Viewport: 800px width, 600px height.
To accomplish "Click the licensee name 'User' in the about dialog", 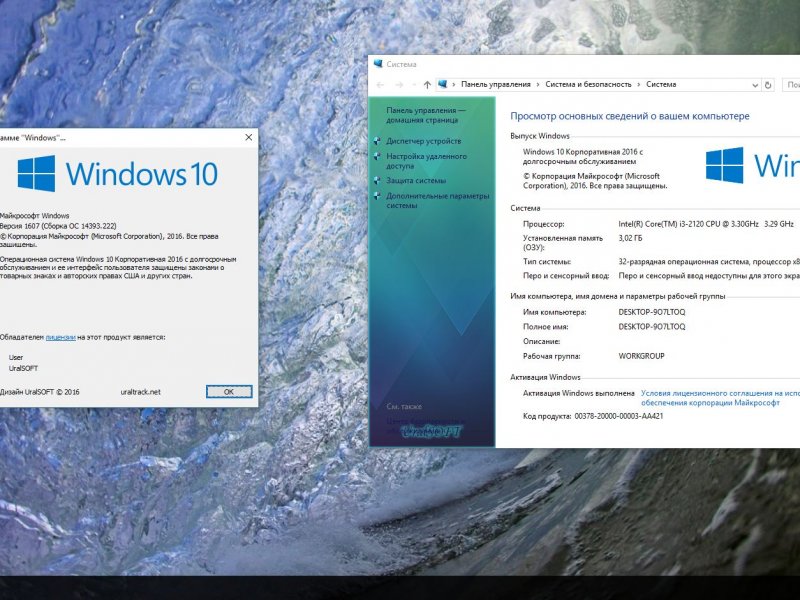I will click(x=16, y=358).
